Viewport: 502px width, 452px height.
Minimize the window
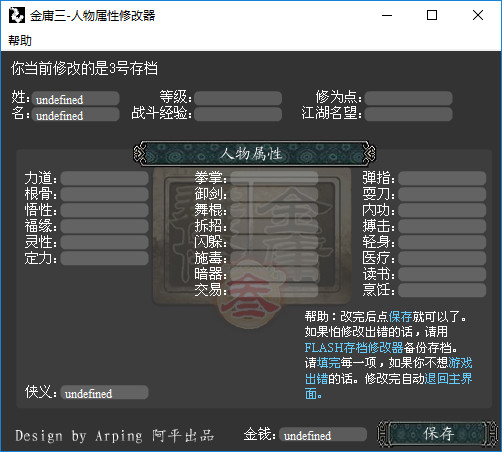coord(387,15)
